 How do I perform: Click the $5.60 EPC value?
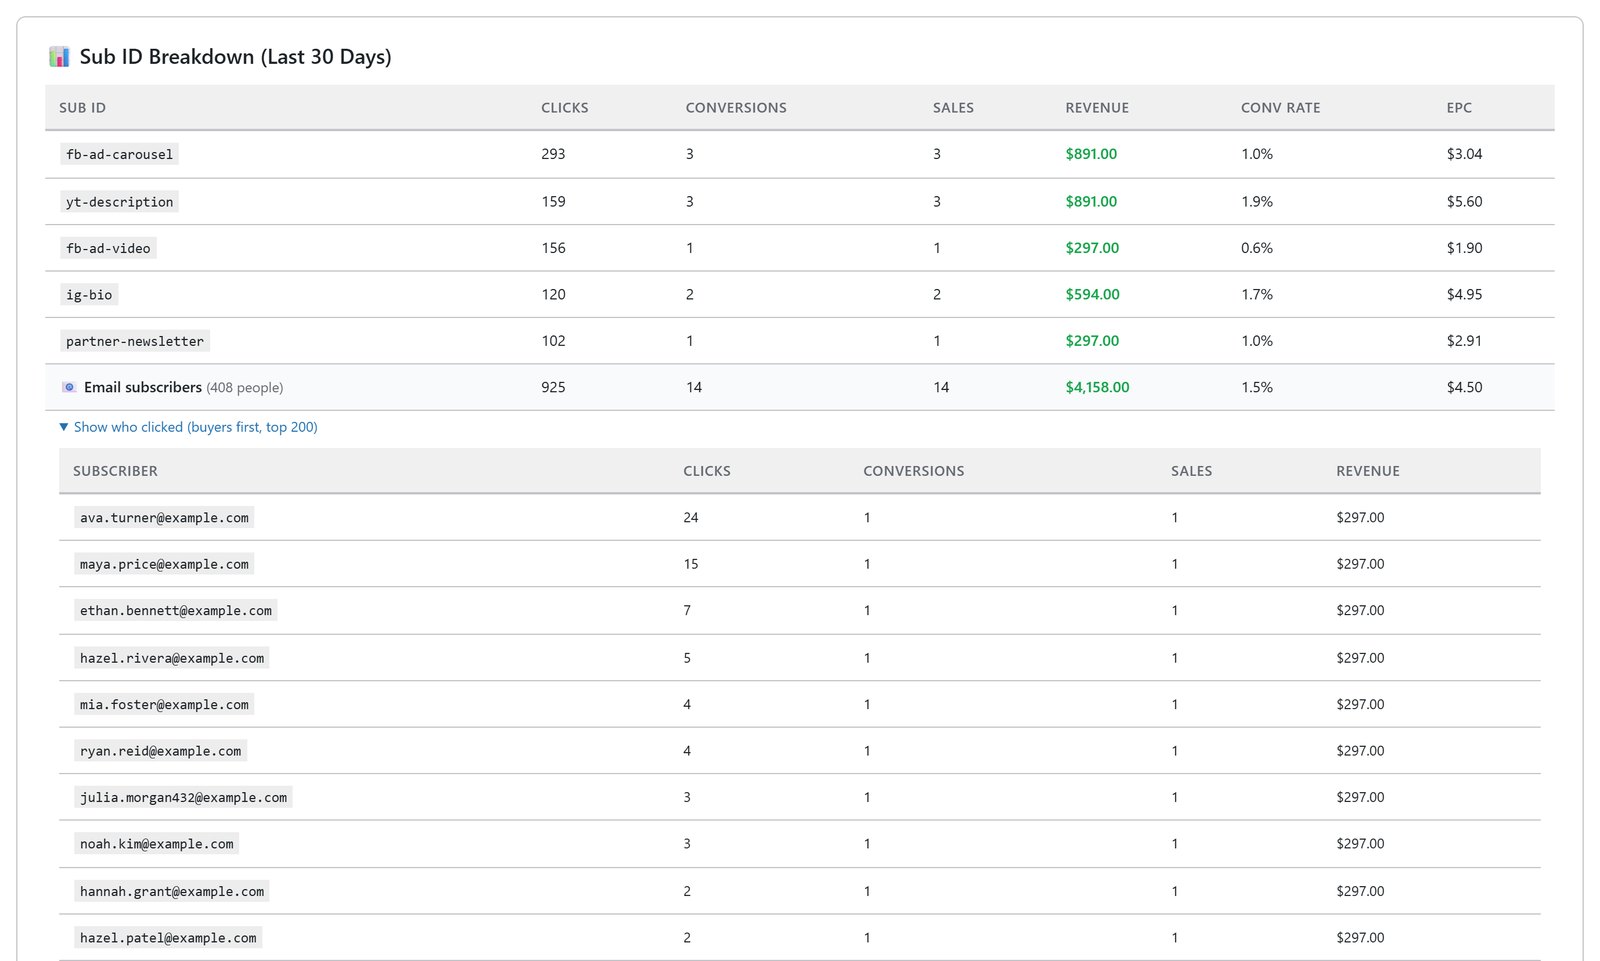[1464, 202]
